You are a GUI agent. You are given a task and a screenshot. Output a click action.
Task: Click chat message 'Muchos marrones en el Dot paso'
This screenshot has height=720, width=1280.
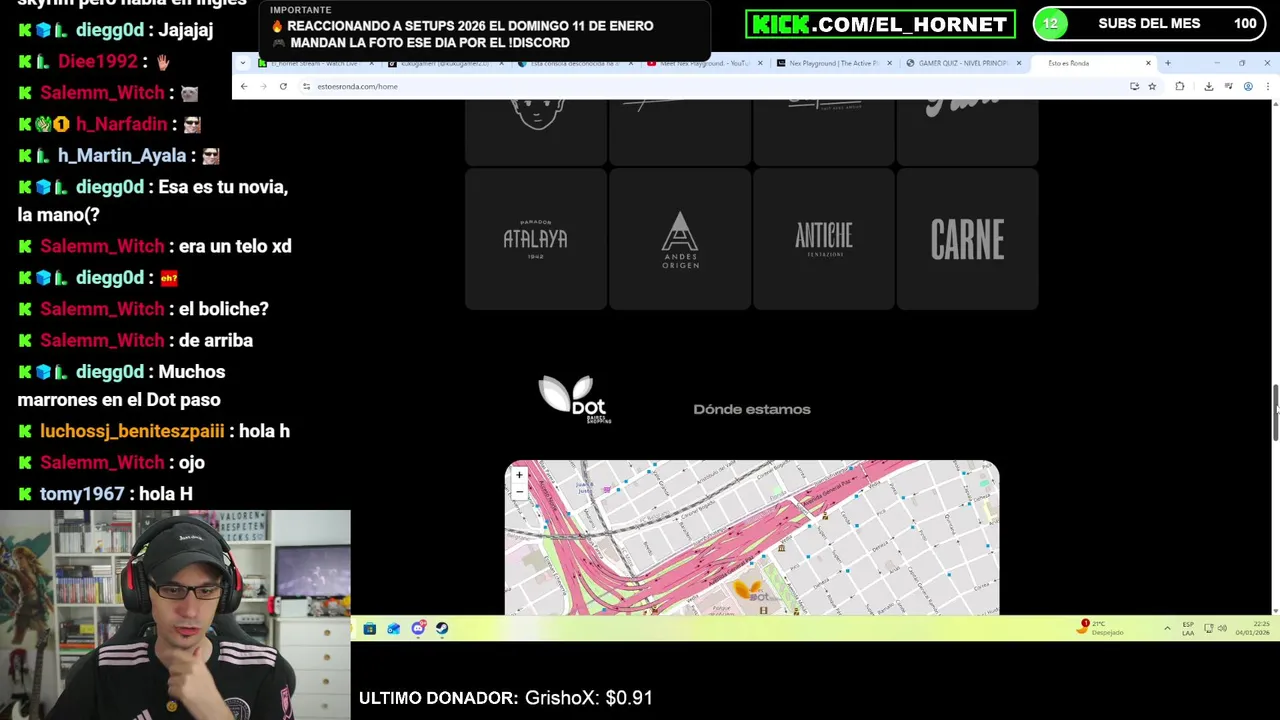pos(122,385)
